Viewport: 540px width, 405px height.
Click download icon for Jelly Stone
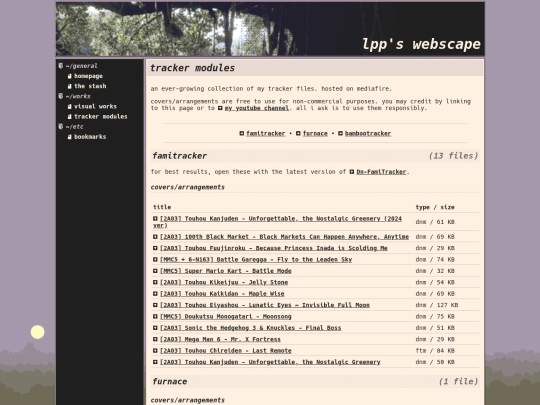point(155,282)
